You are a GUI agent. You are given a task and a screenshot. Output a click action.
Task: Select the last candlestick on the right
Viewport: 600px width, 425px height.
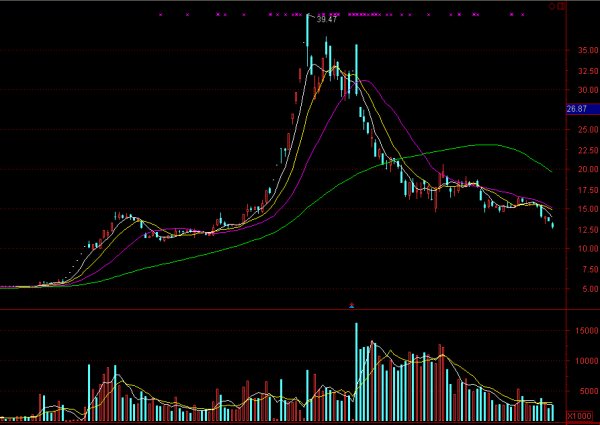[x=553, y=225]
